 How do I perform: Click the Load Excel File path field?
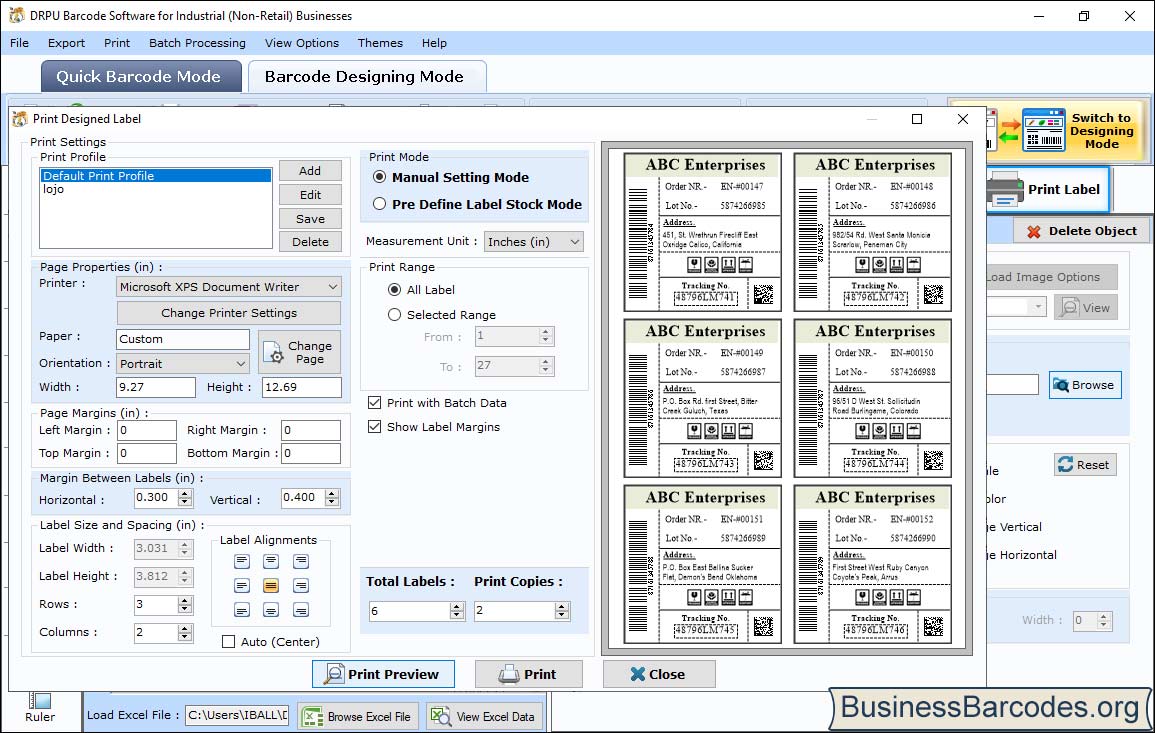[236, 715]
